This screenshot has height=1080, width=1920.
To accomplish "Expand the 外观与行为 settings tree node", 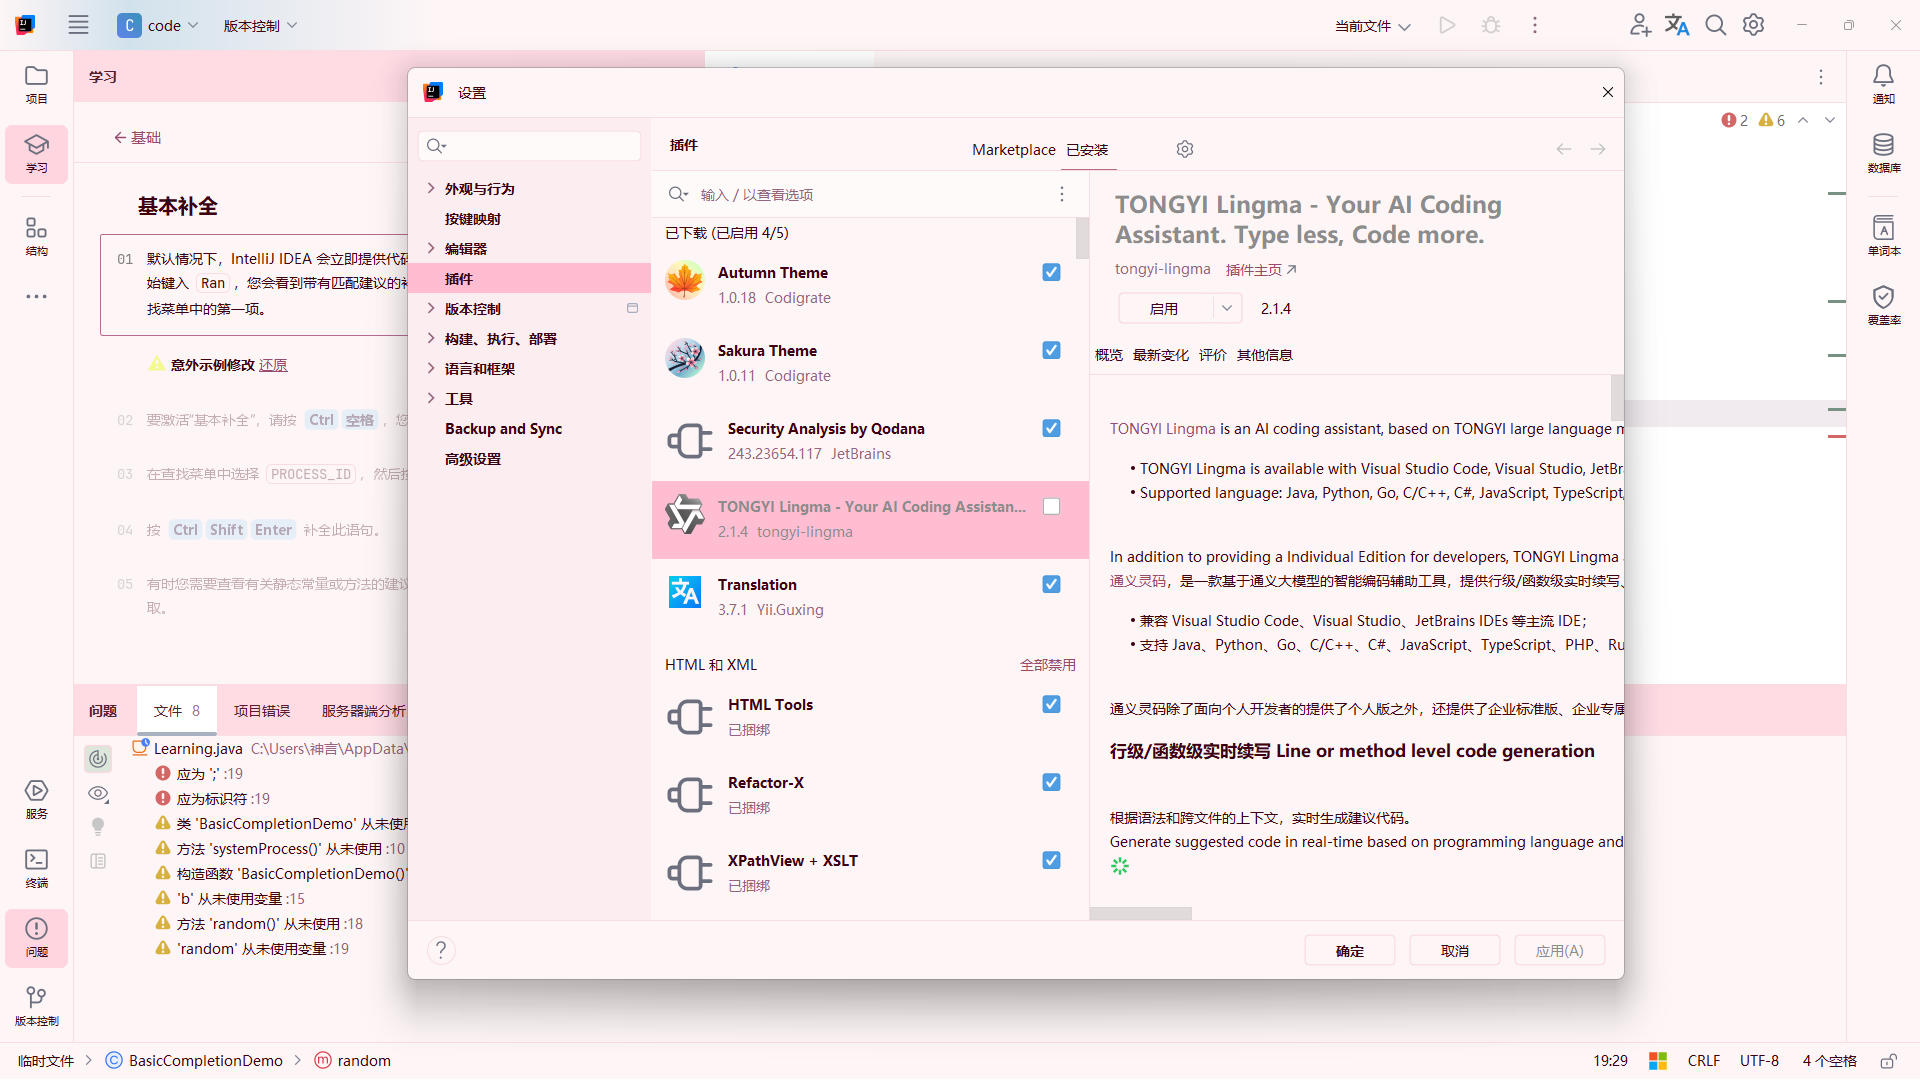I will coord(431,188).
